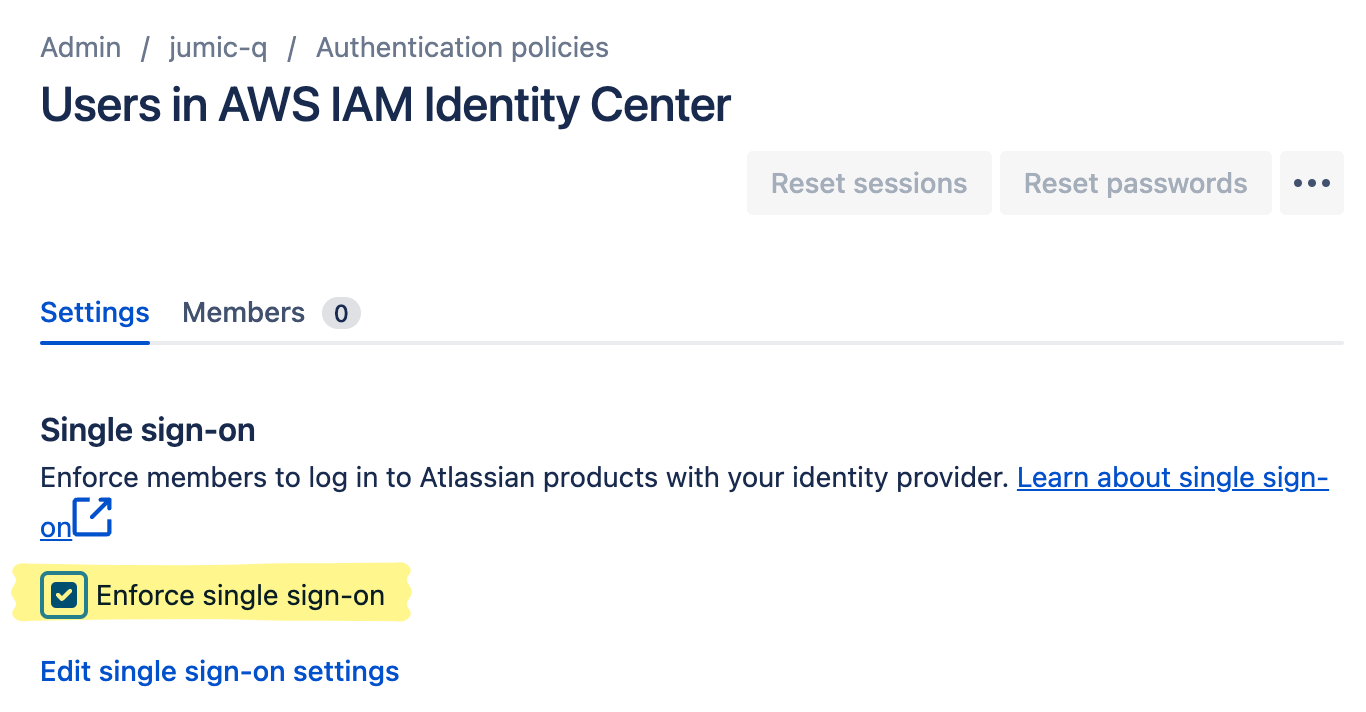Screen dimensions: 1366x712
Task: Click the 'Single sign-on' section heading
Action: 148,431
